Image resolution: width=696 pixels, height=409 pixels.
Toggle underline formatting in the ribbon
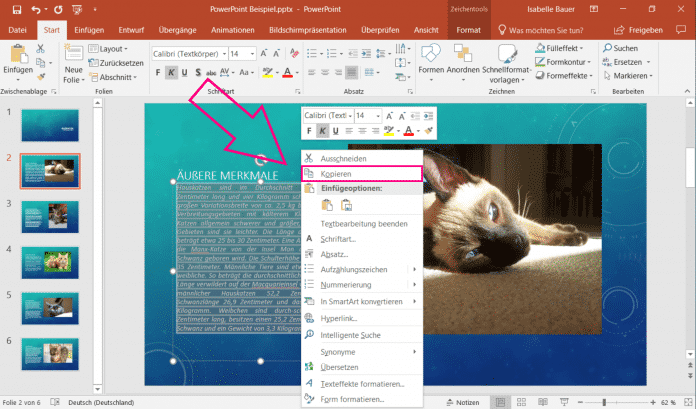(x=185, y=72)
